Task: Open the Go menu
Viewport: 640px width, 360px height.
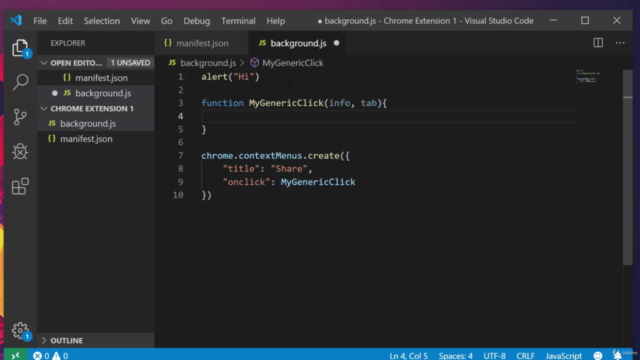Action: pos(167,21)
